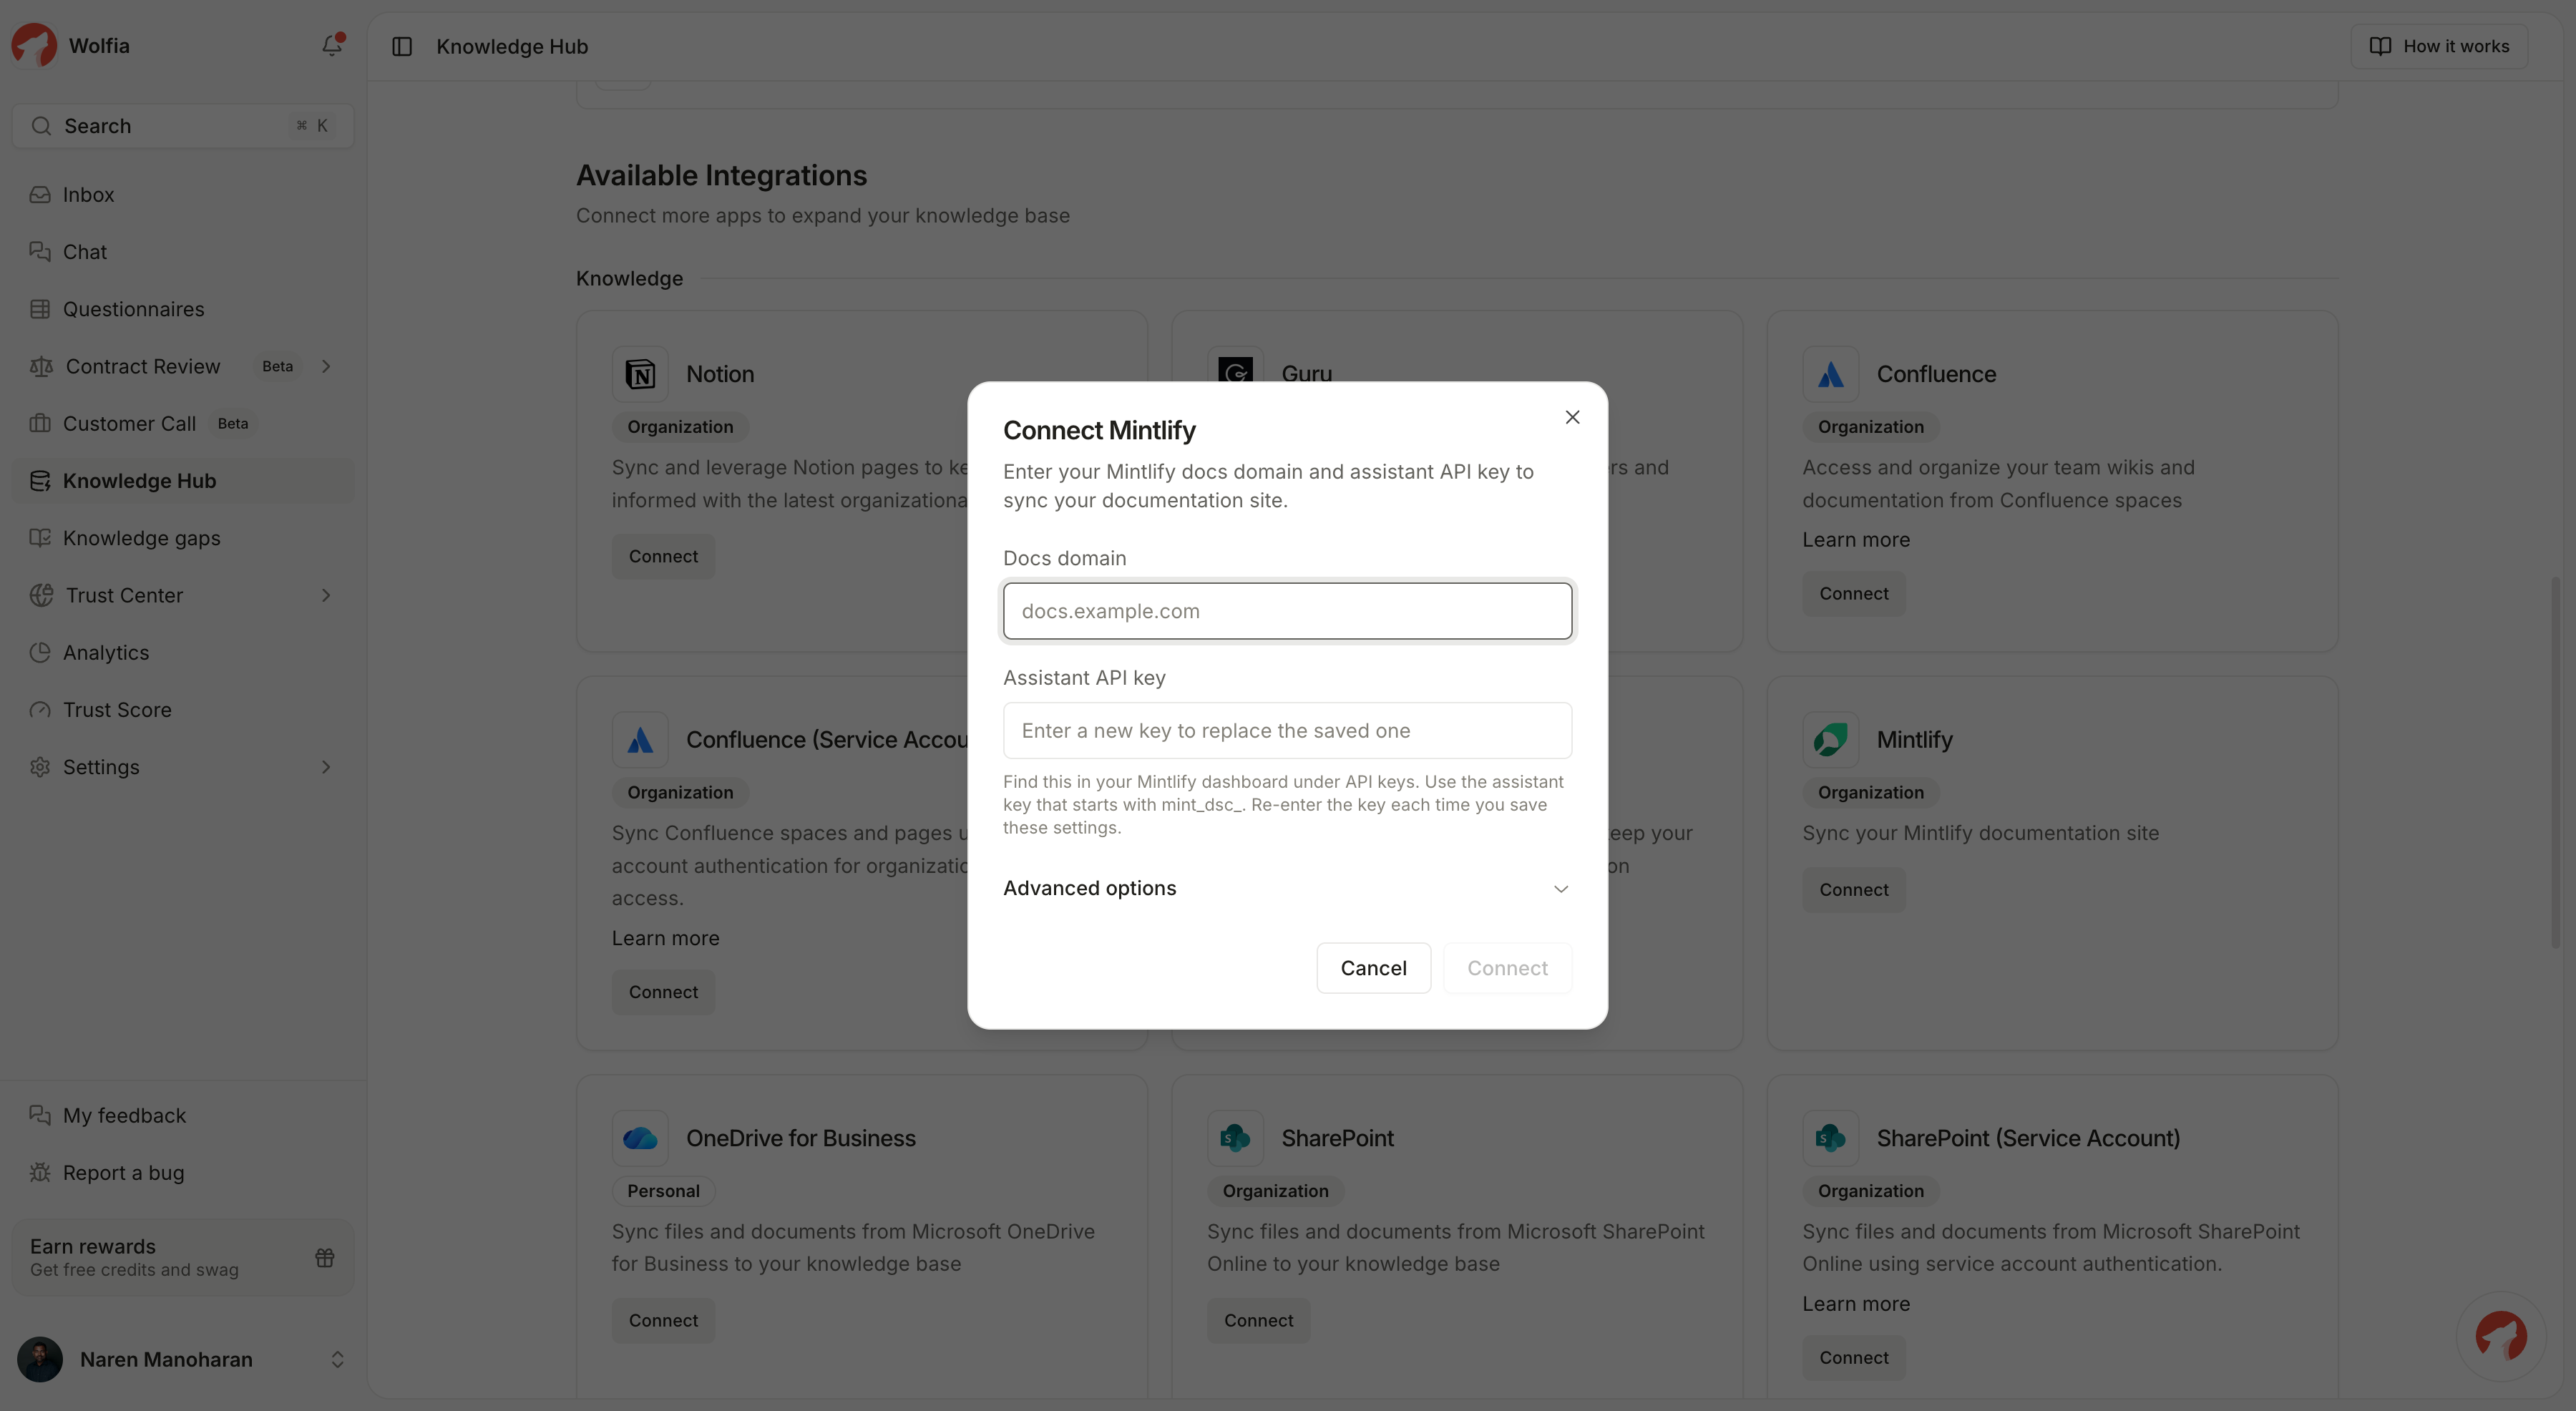This screenshot has height=1411, width=2576.
Task: Click the sidebar Search box
Action: coord(183,126)
